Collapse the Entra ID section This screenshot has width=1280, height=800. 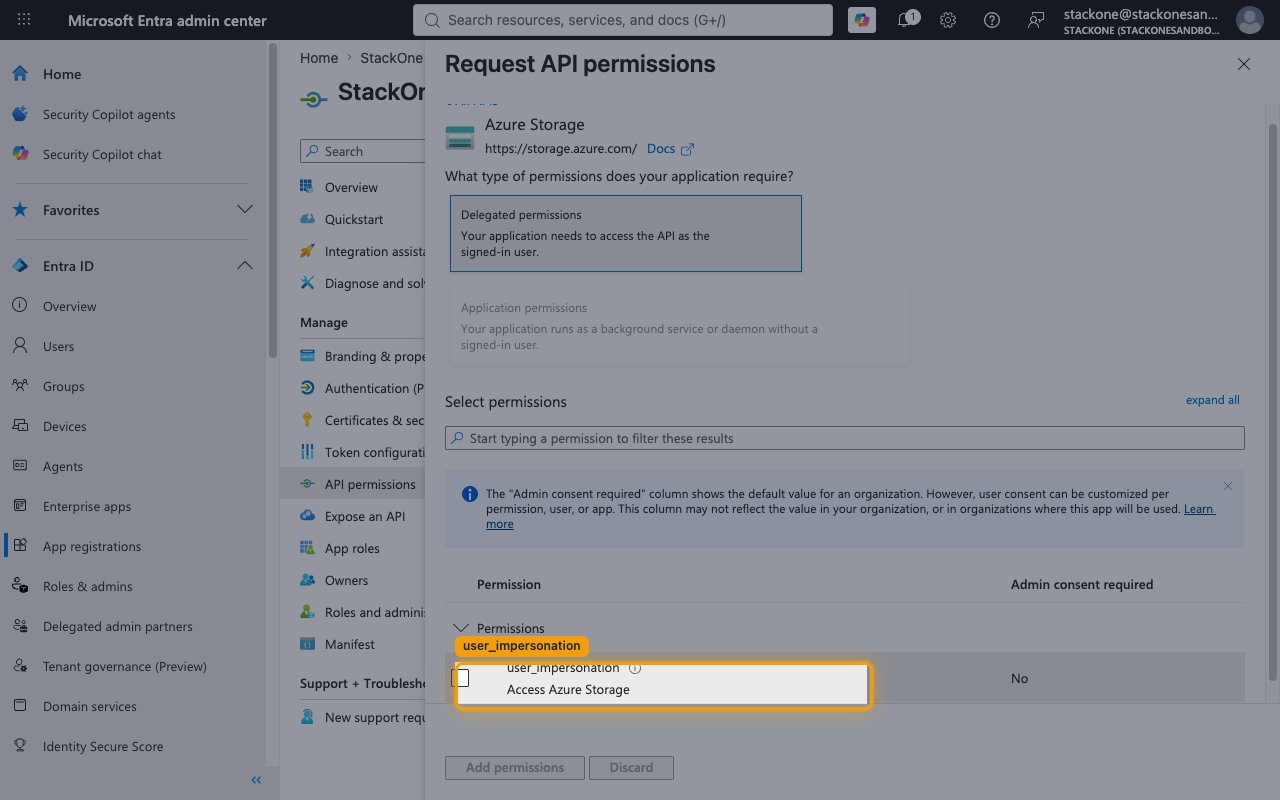click(x=244, y=266)
